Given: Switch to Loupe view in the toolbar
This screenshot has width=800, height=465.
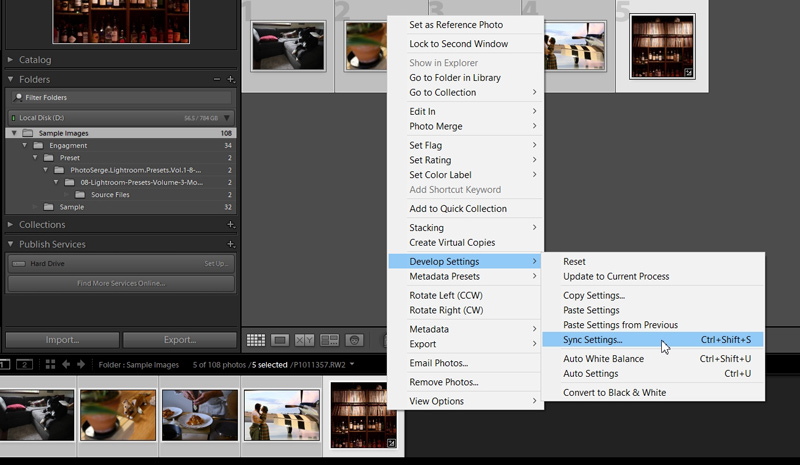Looking at the screenshot, I should pyautogui.click(x=281, y=340).
